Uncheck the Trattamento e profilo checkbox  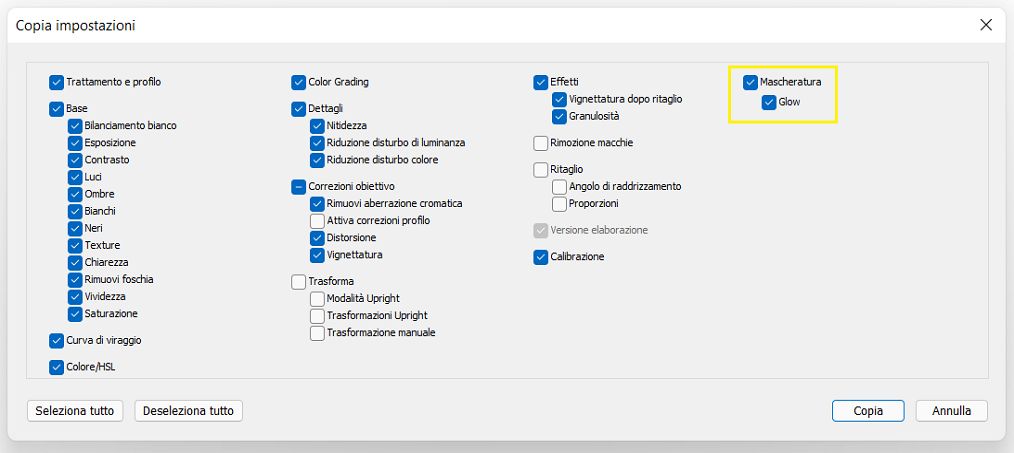coord(56,82)
